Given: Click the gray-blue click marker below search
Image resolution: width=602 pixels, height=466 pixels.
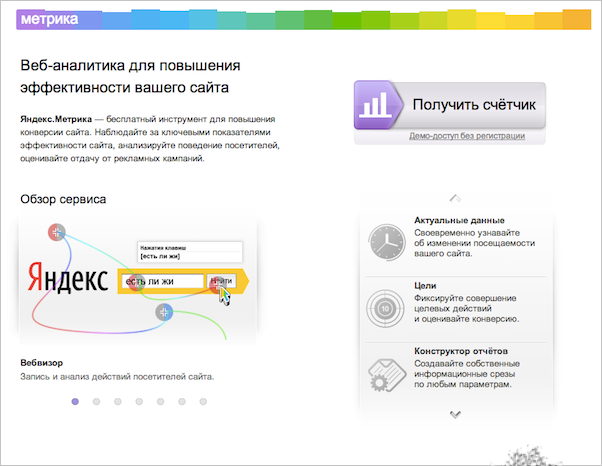Looking at the screenshot, I should pyautogui.click(x=164, y=312).
